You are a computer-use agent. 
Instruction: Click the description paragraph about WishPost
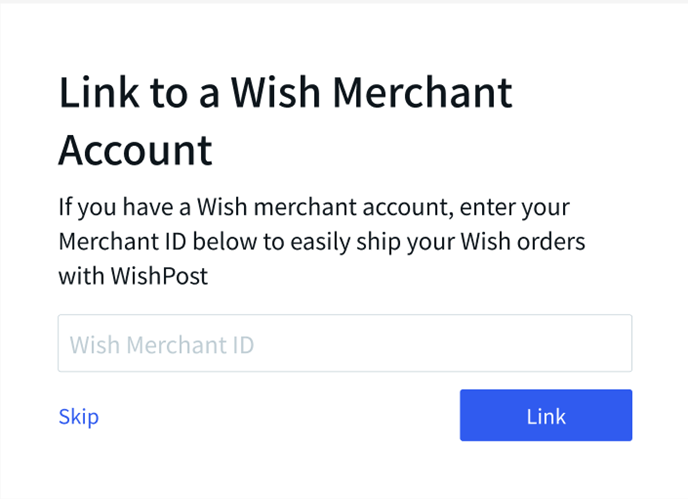click(322, 241)
